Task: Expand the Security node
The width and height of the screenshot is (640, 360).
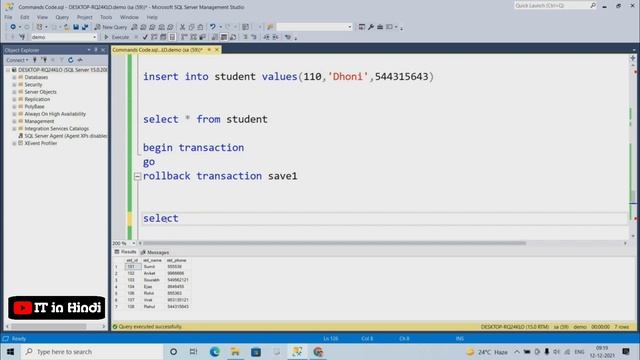Action: click(14, 84)
